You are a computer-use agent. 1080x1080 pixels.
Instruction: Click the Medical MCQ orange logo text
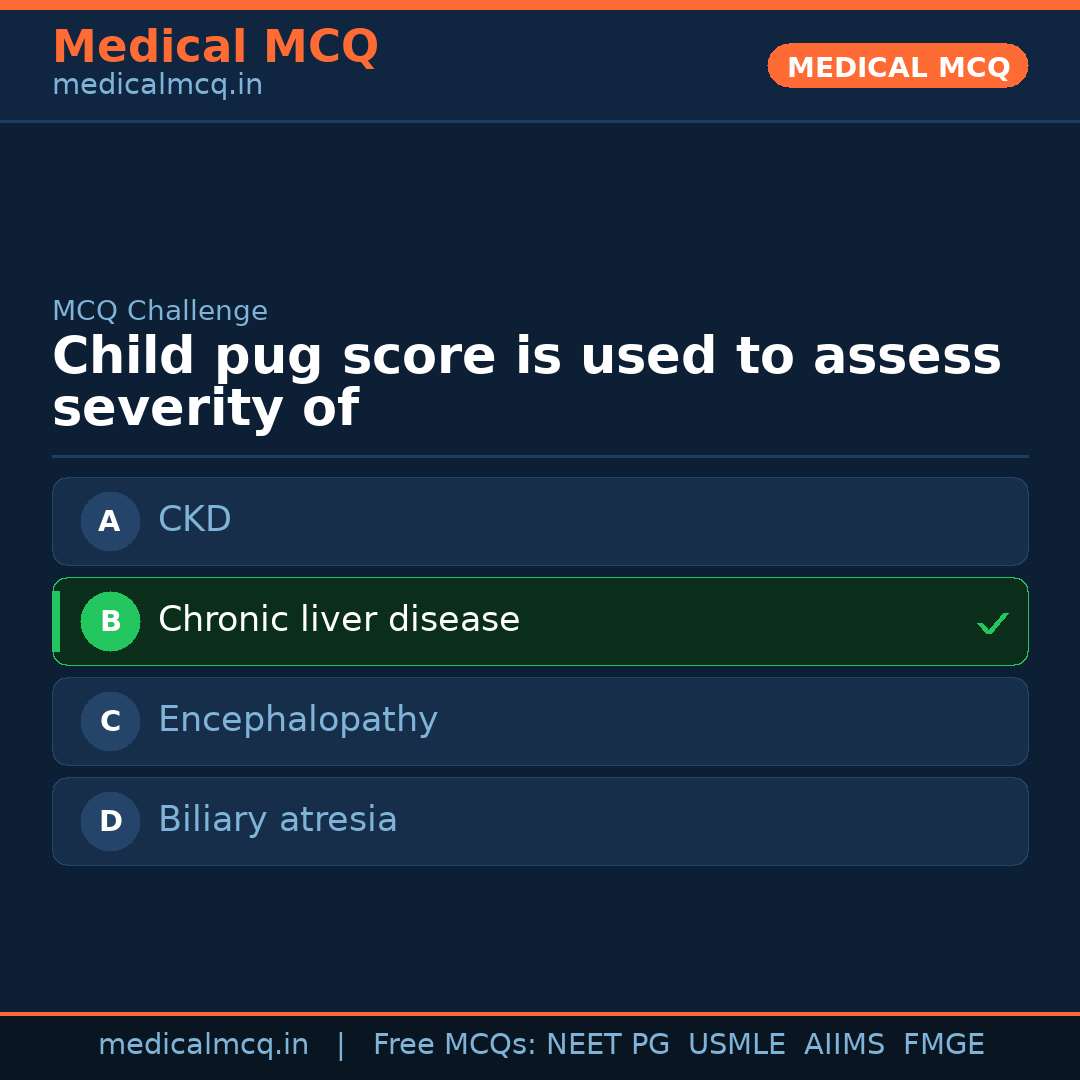coord(215,46)
